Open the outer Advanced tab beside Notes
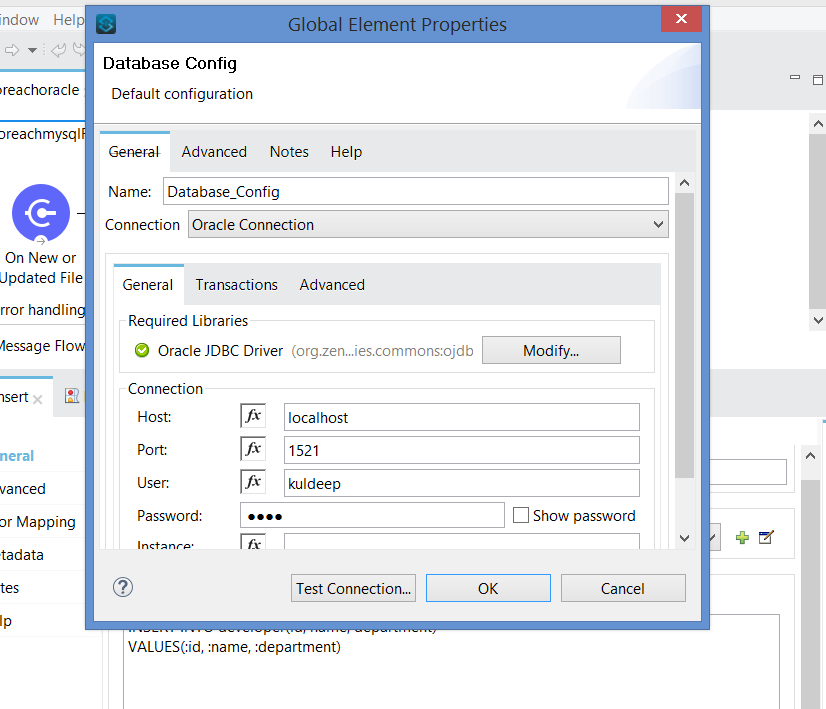Screen dimensions: 826x709 click(214, 152)
